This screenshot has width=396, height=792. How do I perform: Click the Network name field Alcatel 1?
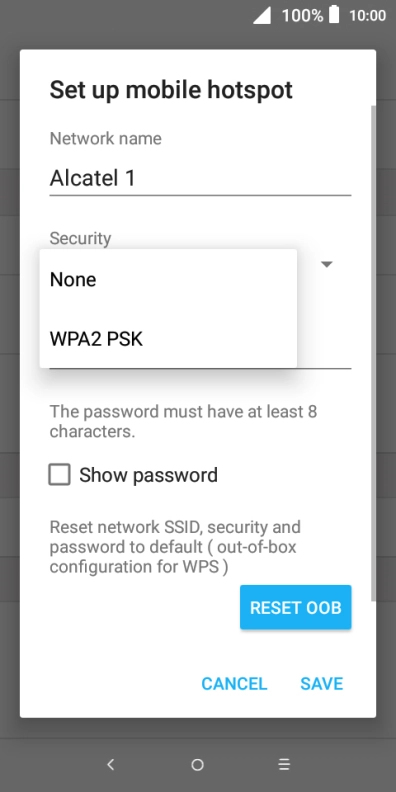[200, 179]
